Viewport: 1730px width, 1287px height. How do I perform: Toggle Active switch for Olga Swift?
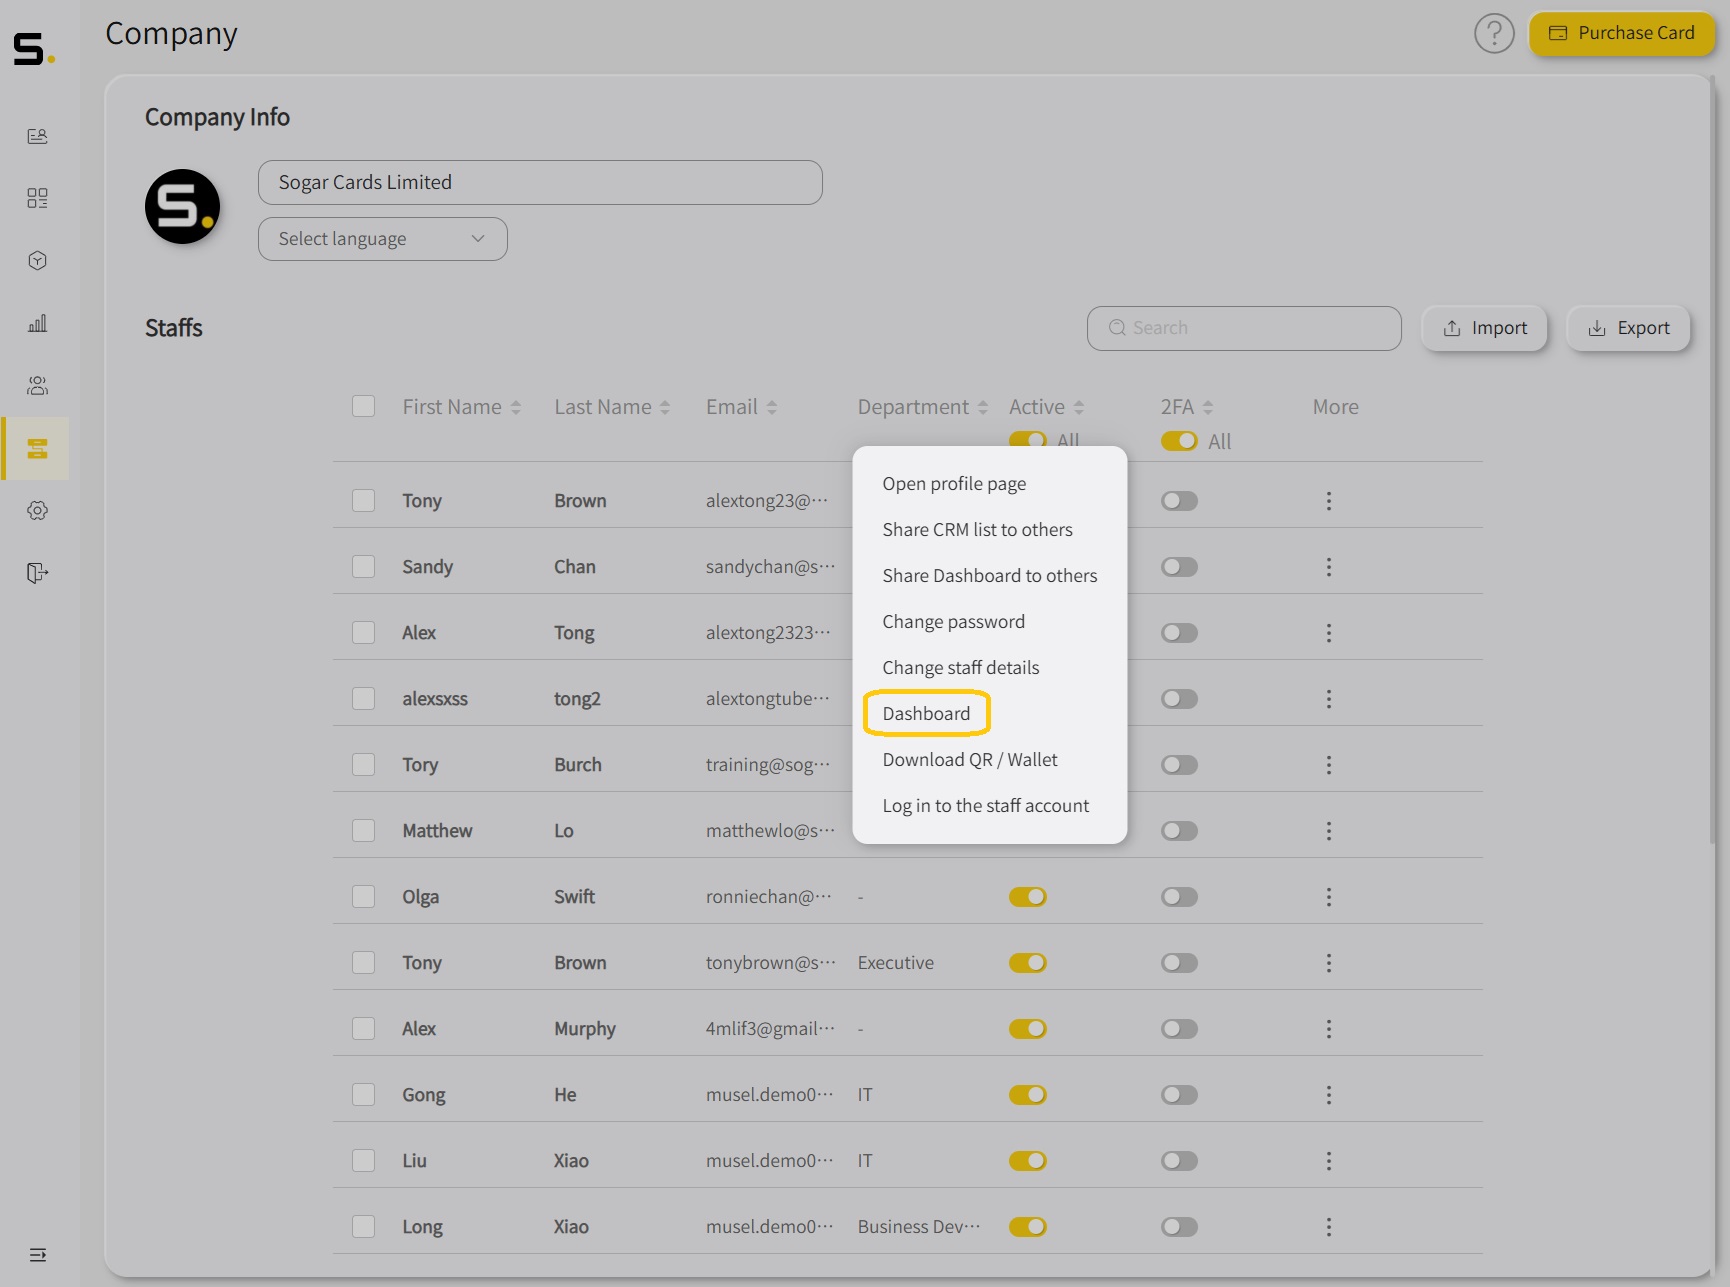pyautogui.click(x=1027, y=897)
